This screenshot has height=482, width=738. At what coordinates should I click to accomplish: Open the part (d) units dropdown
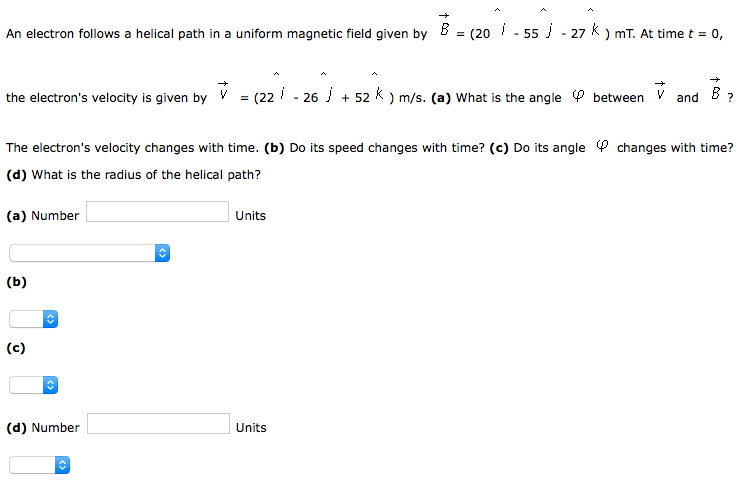pos(40,465)
